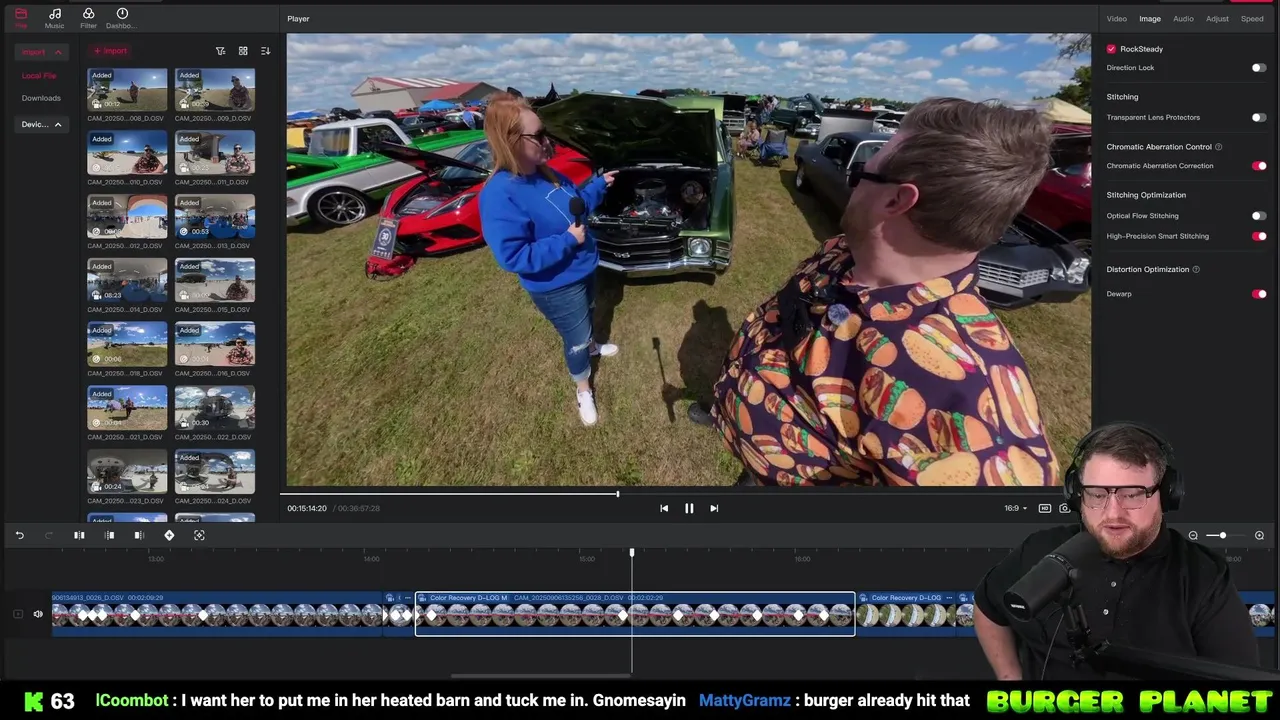Trim clip start to playhead
This screenshot has height=720, width=1280.
click(110, 536)
